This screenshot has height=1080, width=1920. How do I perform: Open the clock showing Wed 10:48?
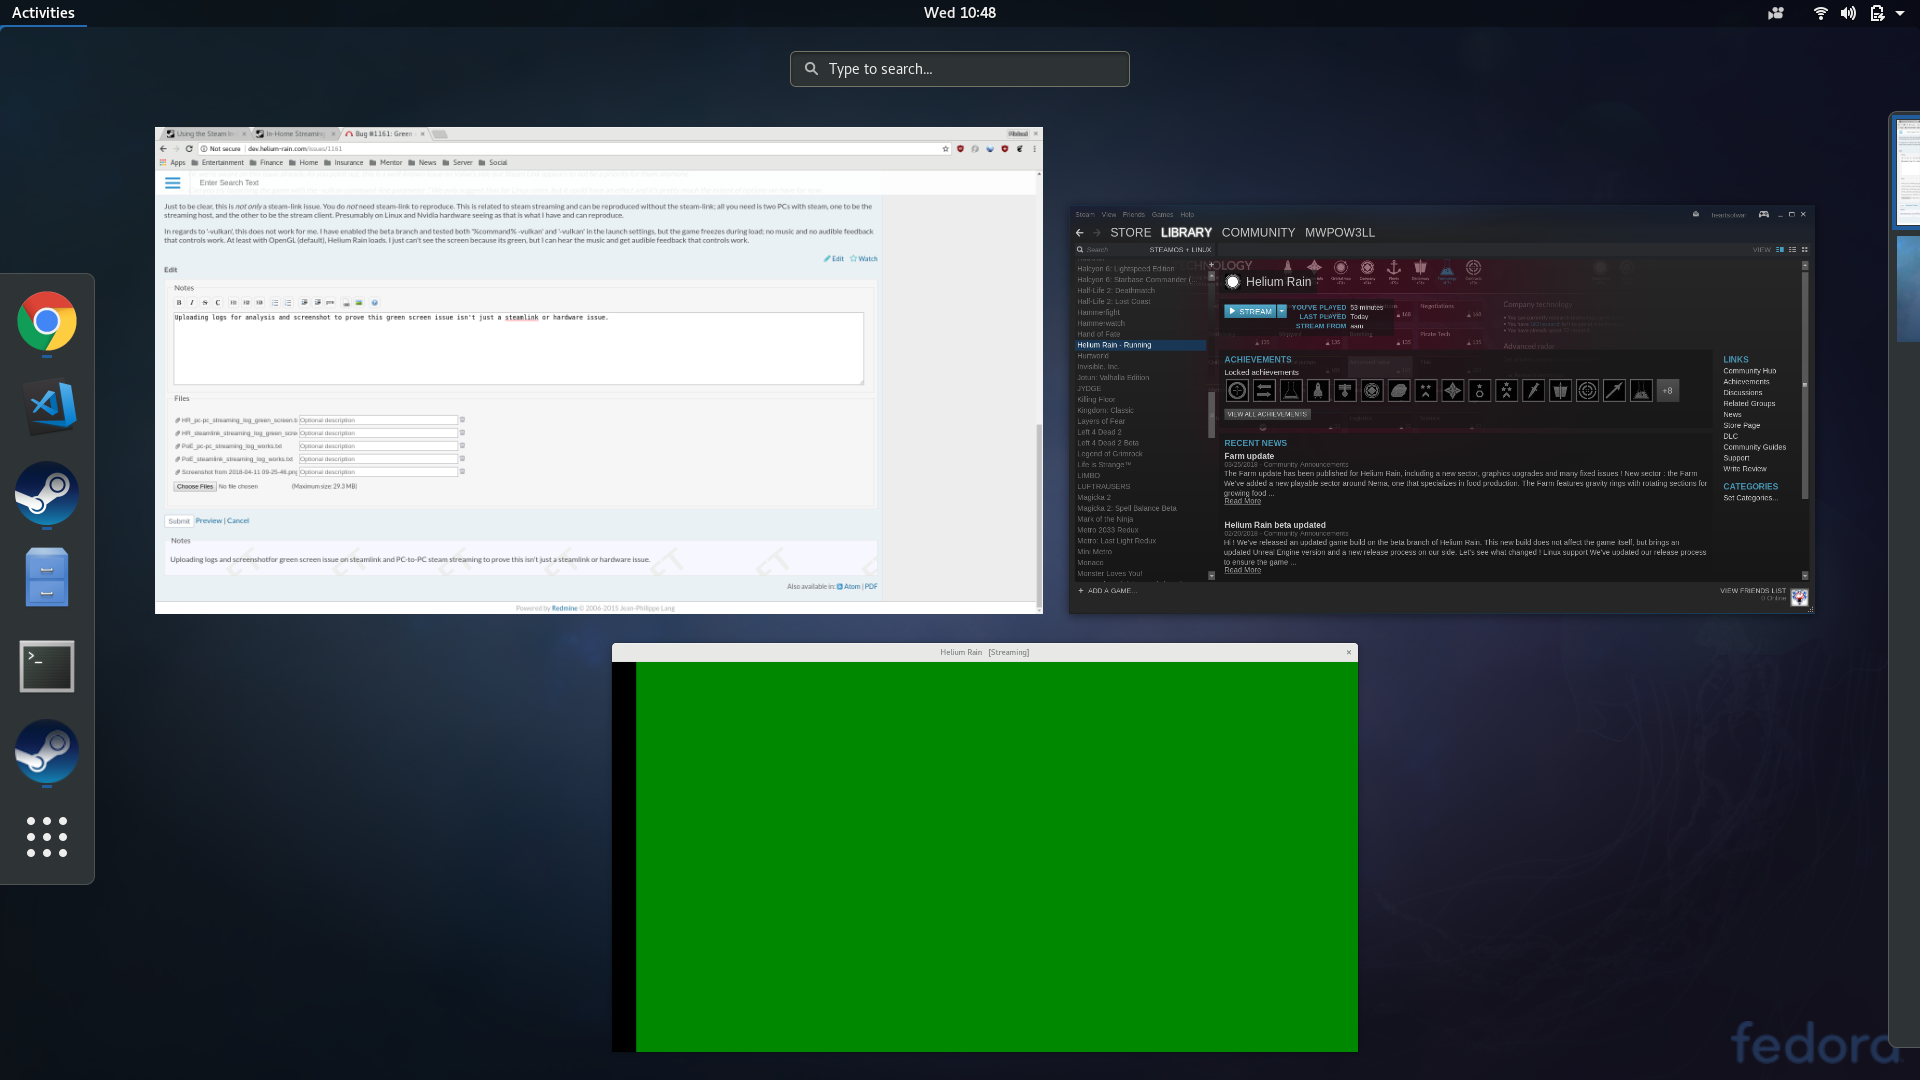[959, 13]
